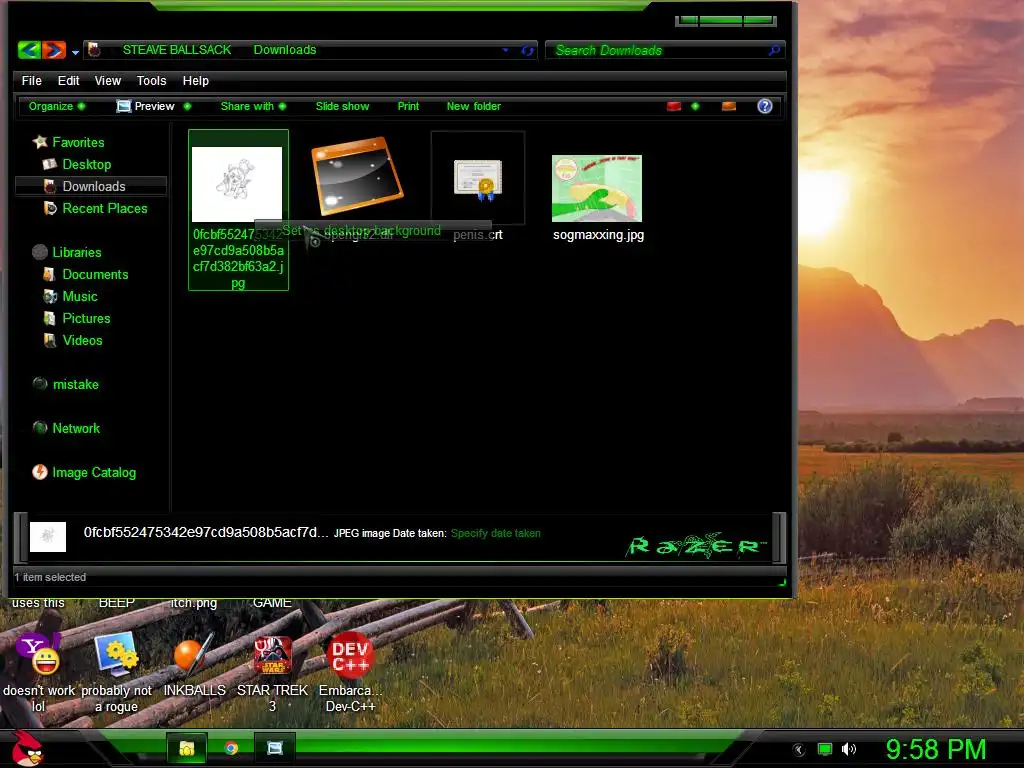Viewport: 1024px width, 768px height.
Task: Open the view options dropdown dot
Action: tap(695, 106)
